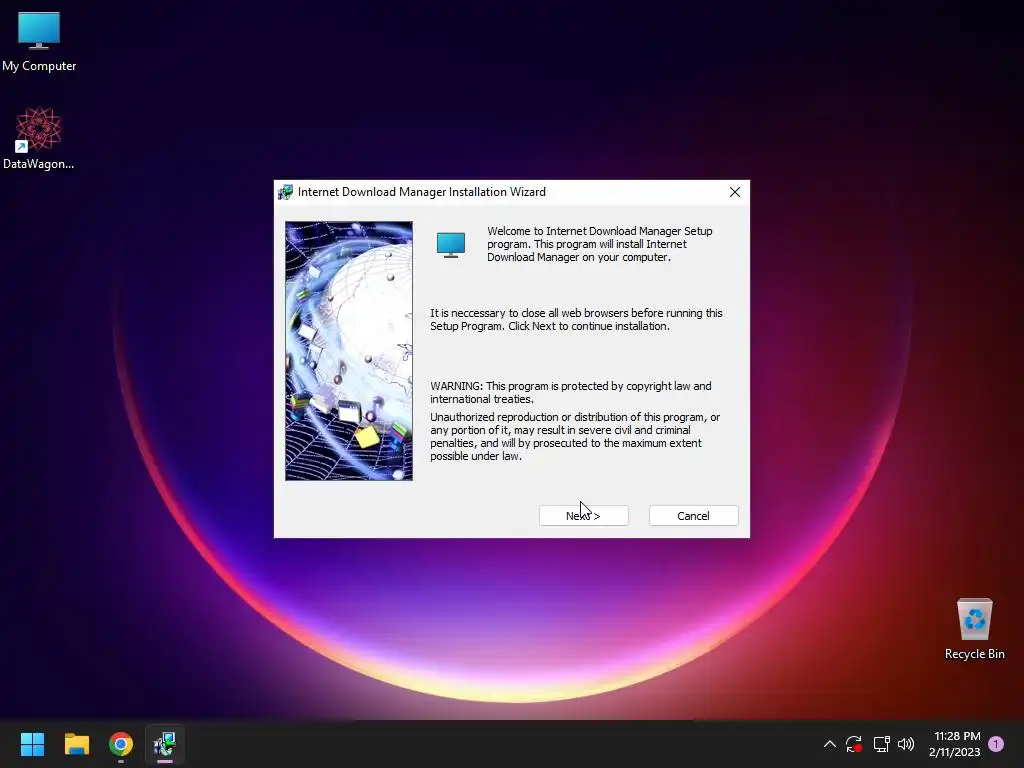This screenshot has width=1024, height=768.
Task: Open File Explorer from the taskbar
Action: pos(76,744)
